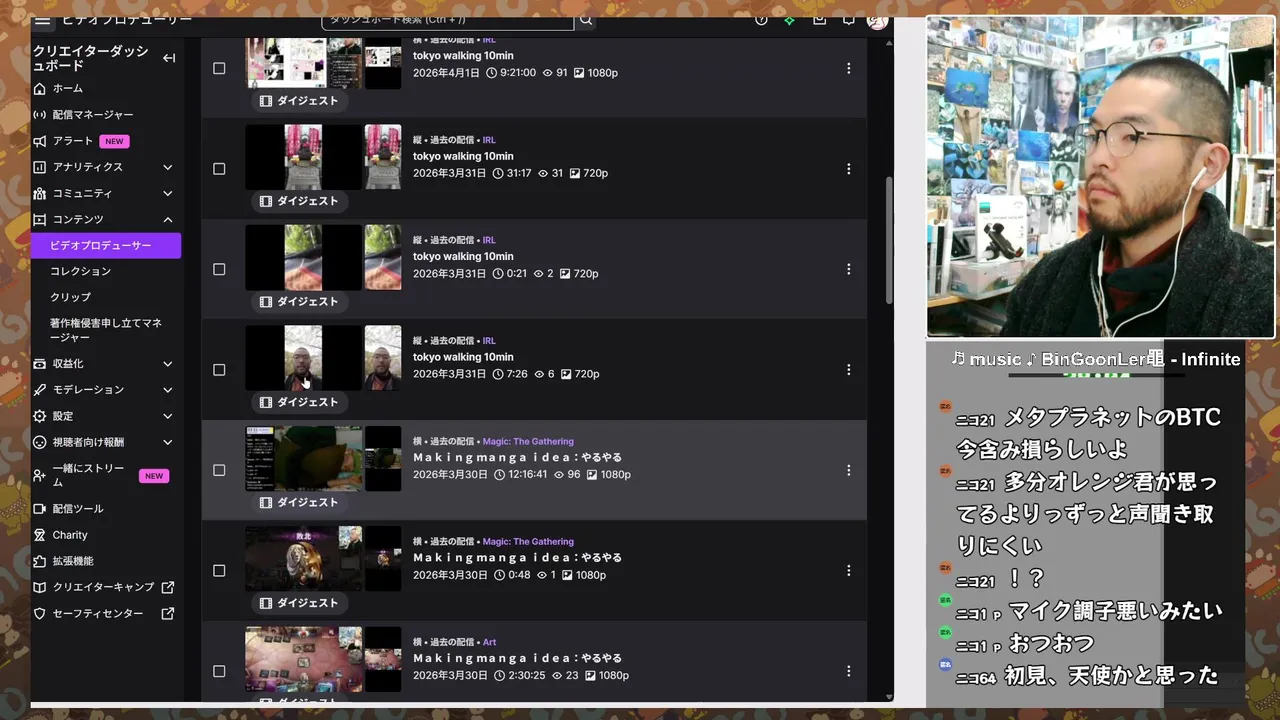The image size is (1280, 720).
Task: Click the green sparkle icon in top bar
Action: [x=789, y=20]
